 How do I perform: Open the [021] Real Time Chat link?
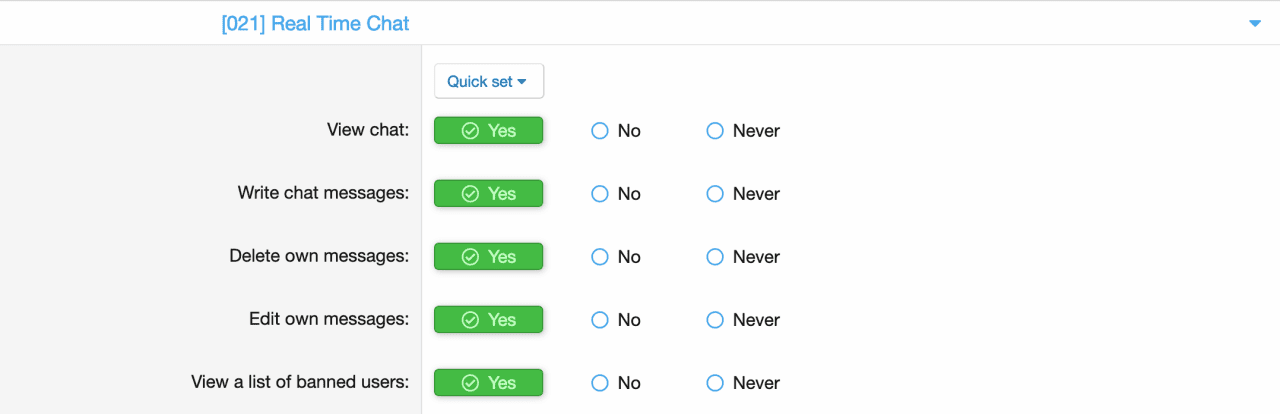click(315, 24)
